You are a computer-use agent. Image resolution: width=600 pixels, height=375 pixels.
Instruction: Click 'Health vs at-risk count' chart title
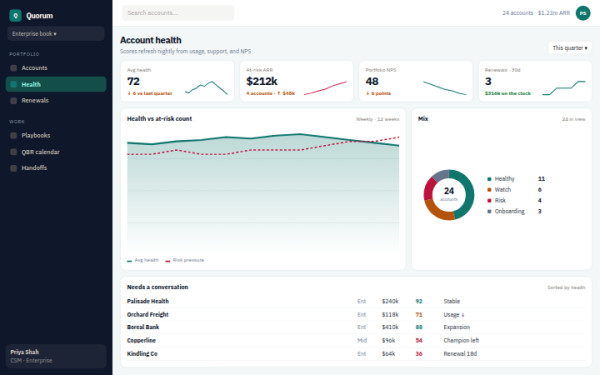pos(159,119)
